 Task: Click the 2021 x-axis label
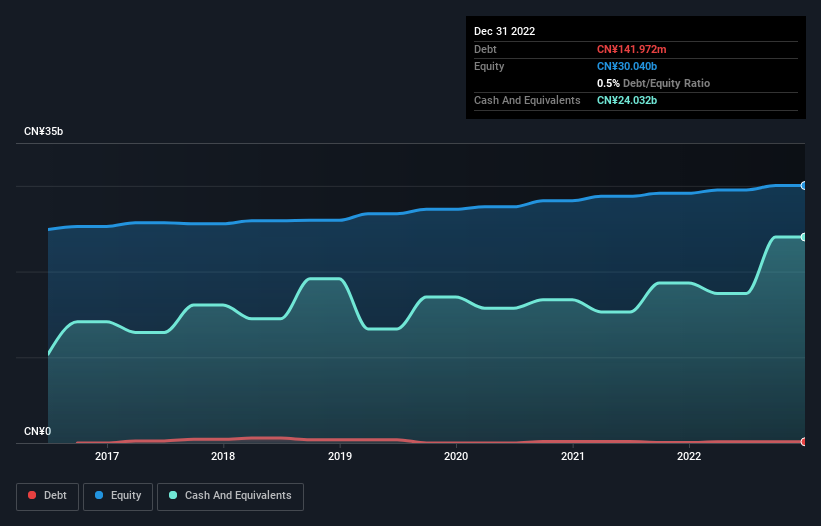click(573, 456)
